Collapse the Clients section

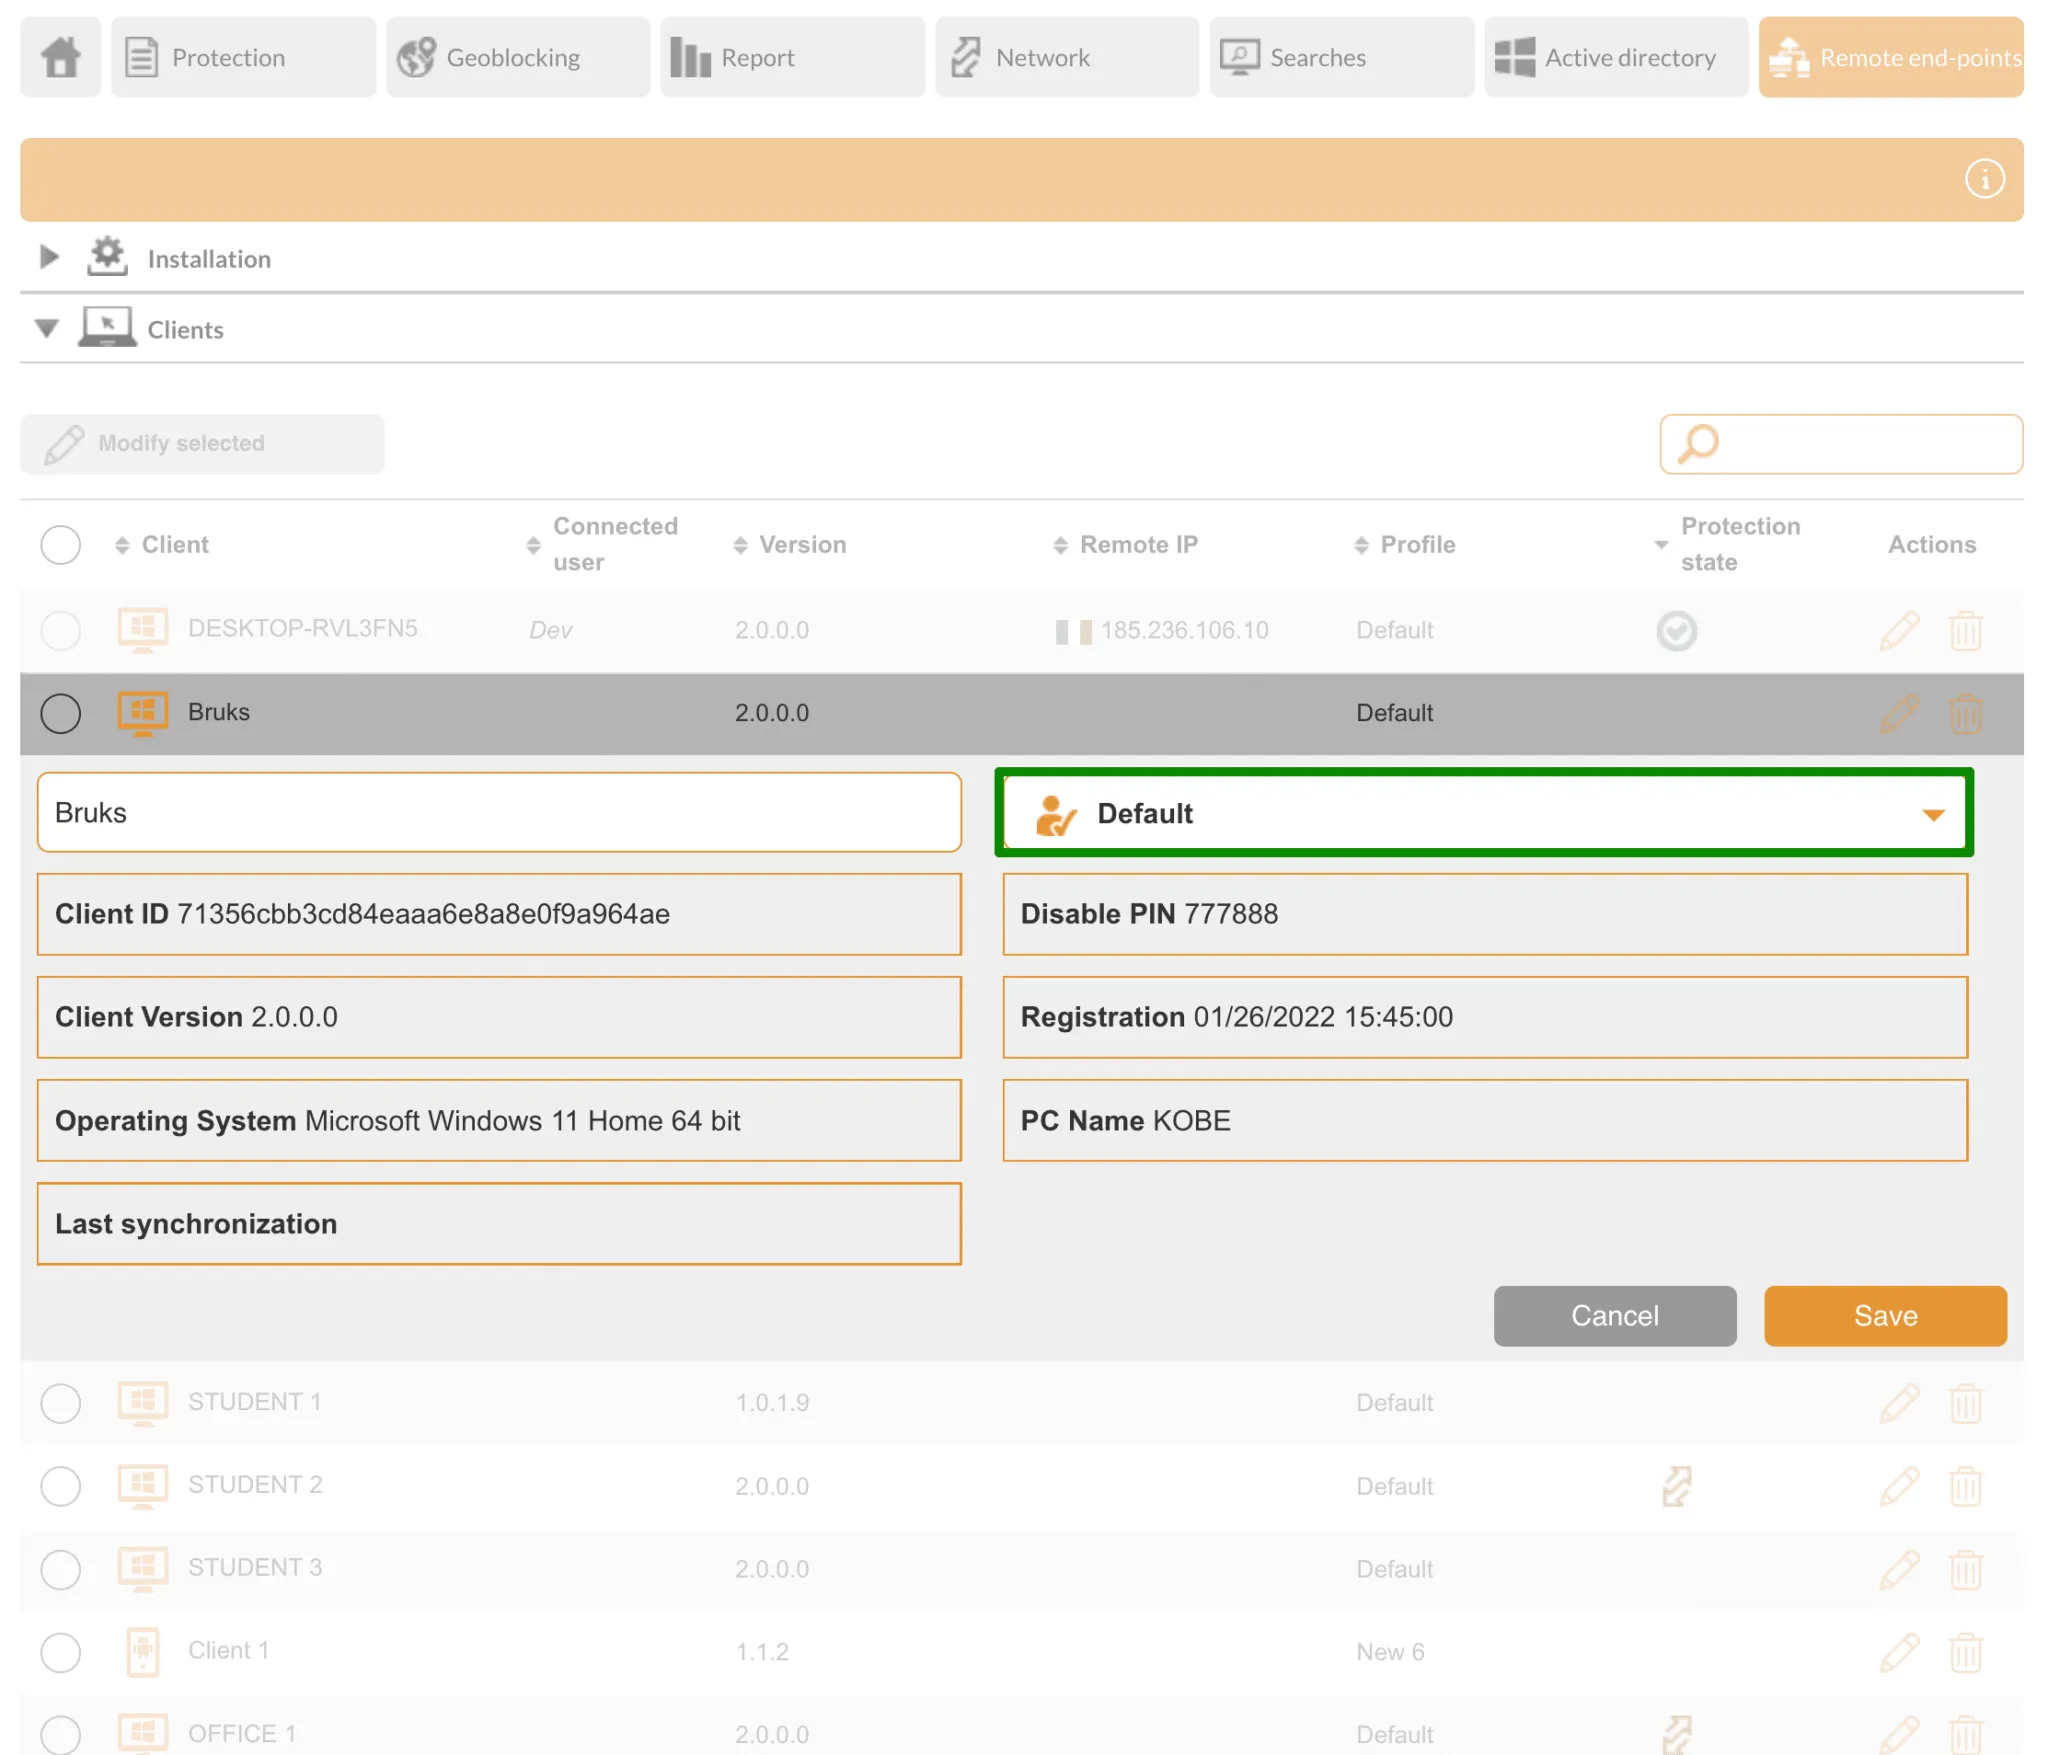click(x=46, y=328)
